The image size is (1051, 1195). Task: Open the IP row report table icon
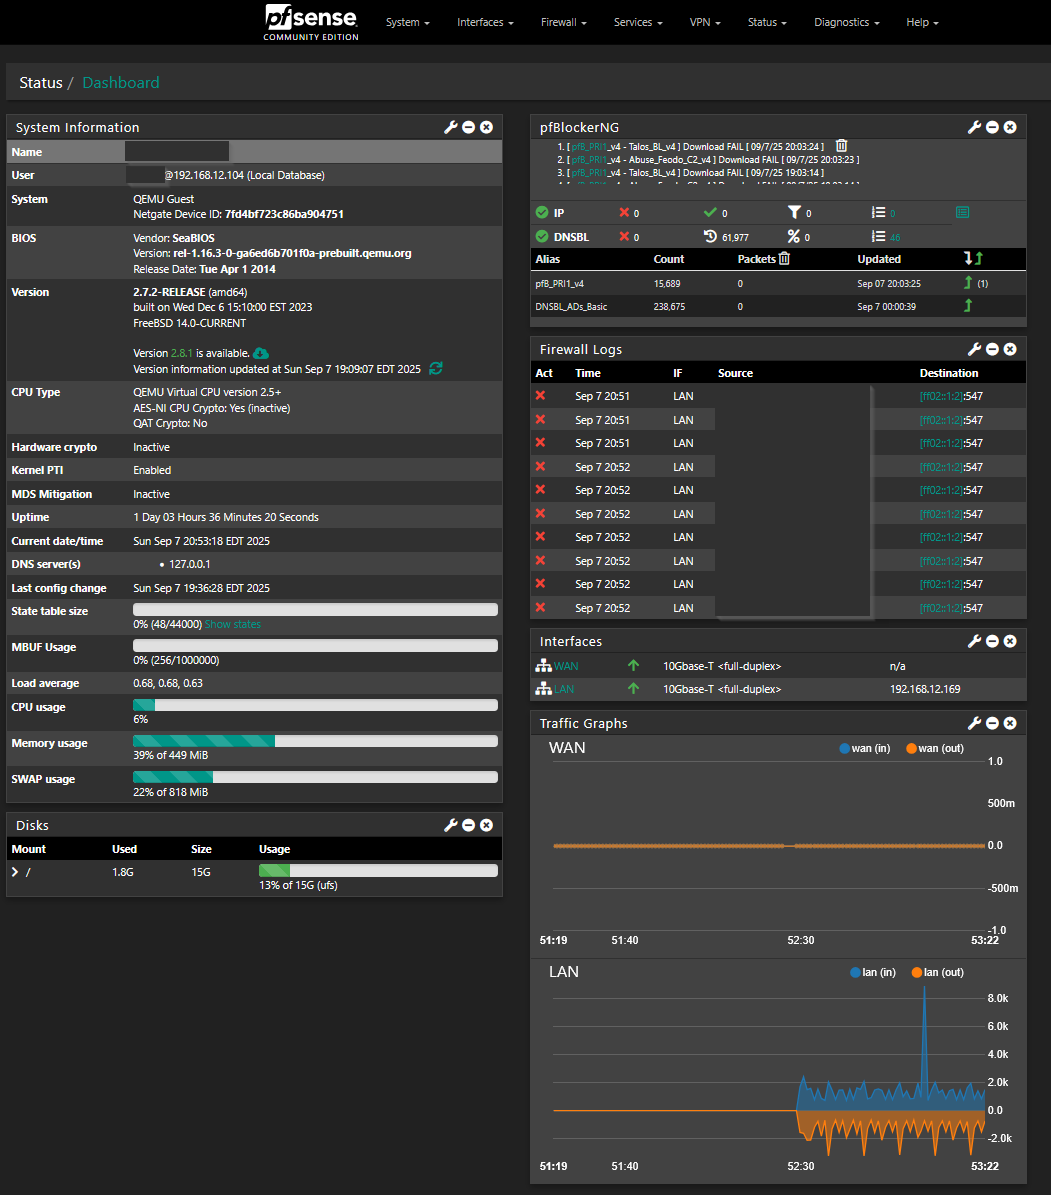963,212
